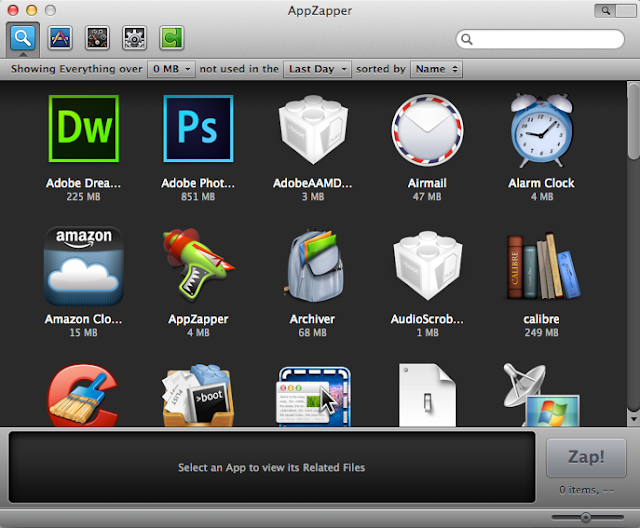Click the Amazon Clo... name label
Image resolution: width=640 pixels, height=528 pixels.
[83, 319]
